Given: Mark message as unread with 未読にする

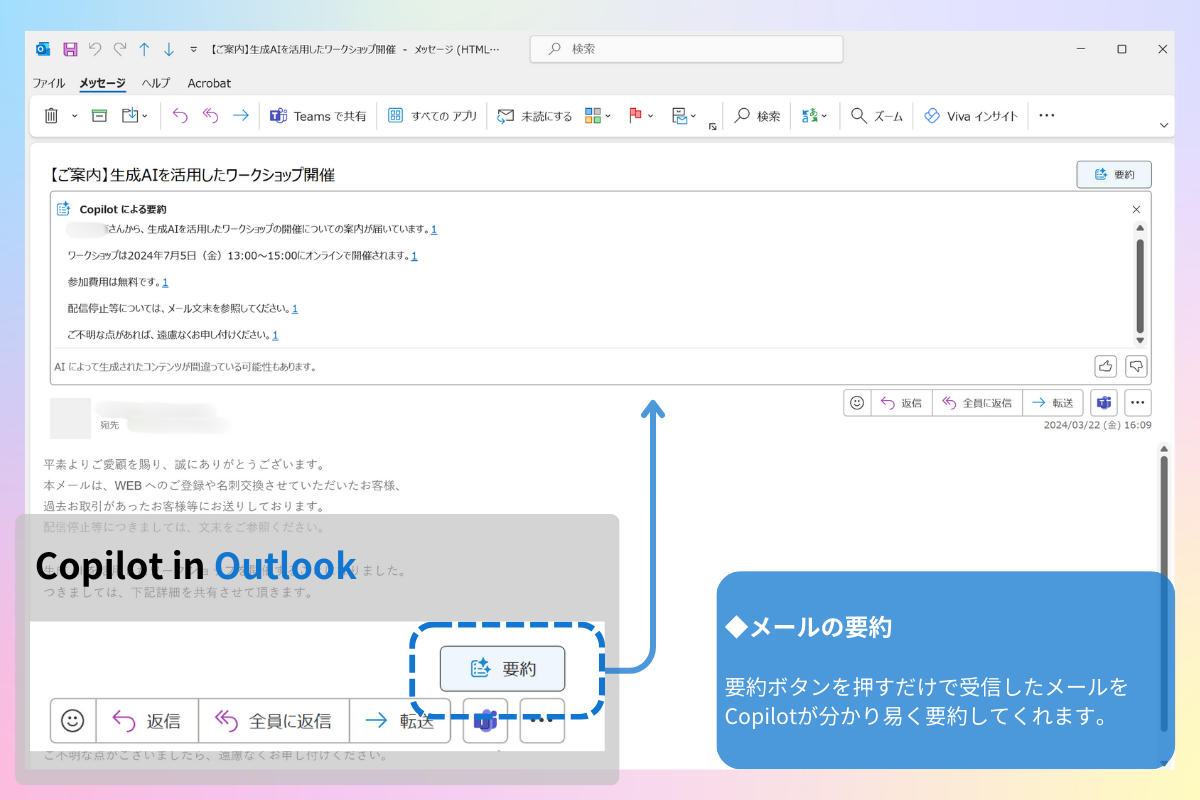Looking at the screenshot, I should (535, 116).
